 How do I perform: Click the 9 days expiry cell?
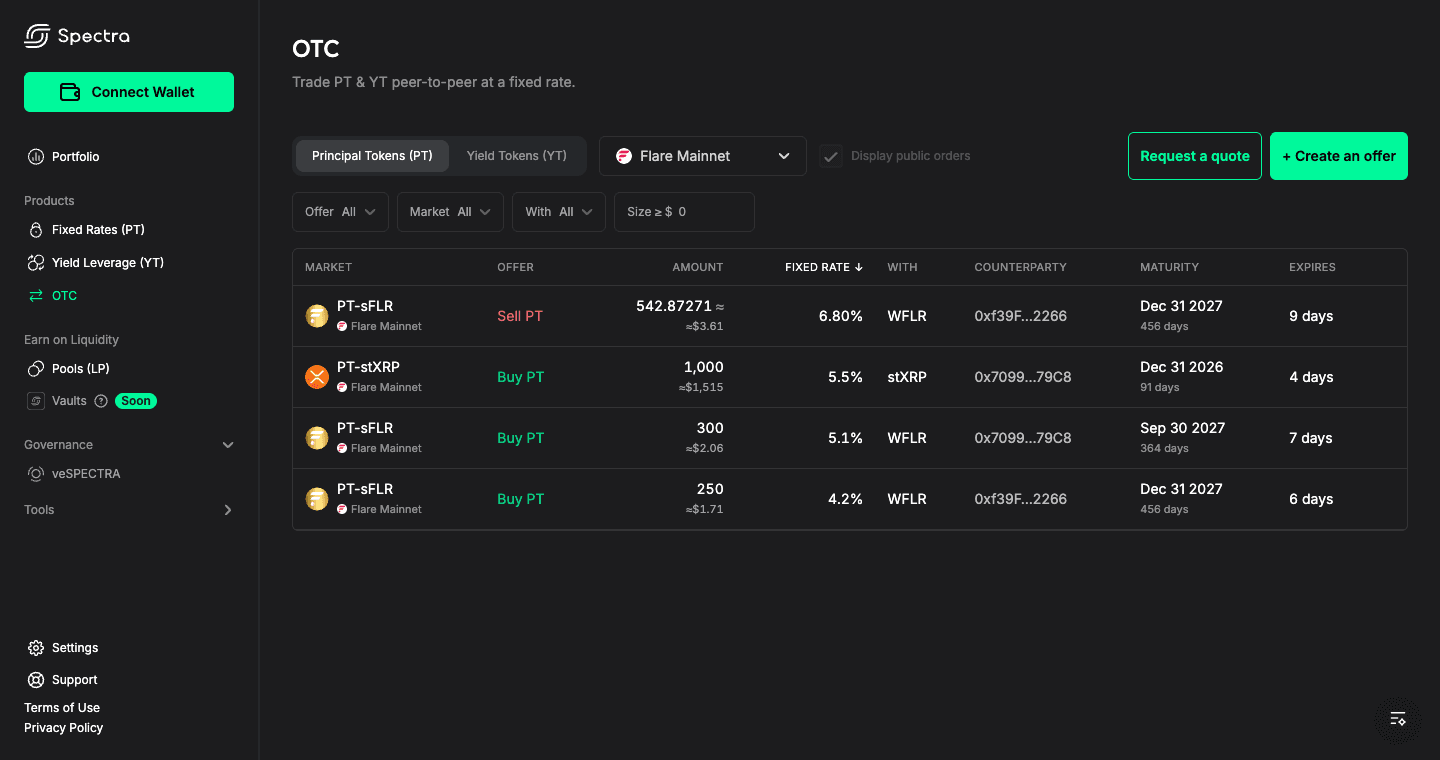click(1311, 316)
